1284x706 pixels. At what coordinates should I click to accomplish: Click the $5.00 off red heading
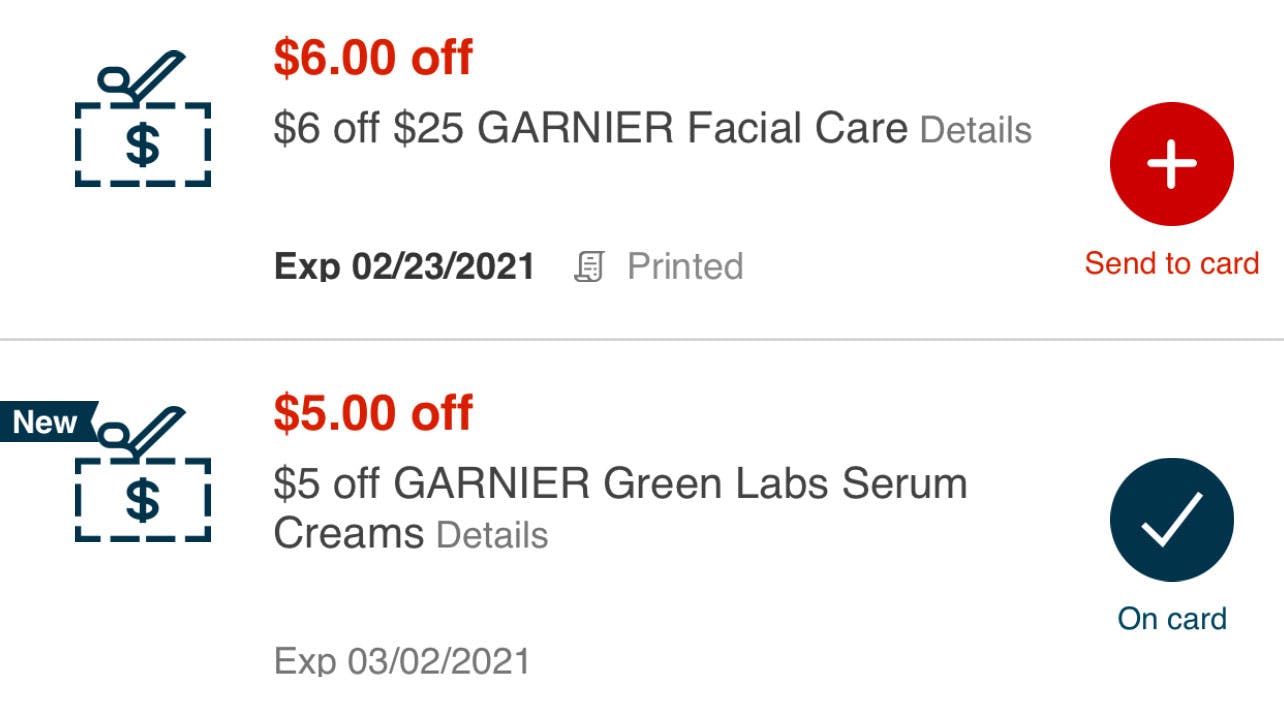373,414
